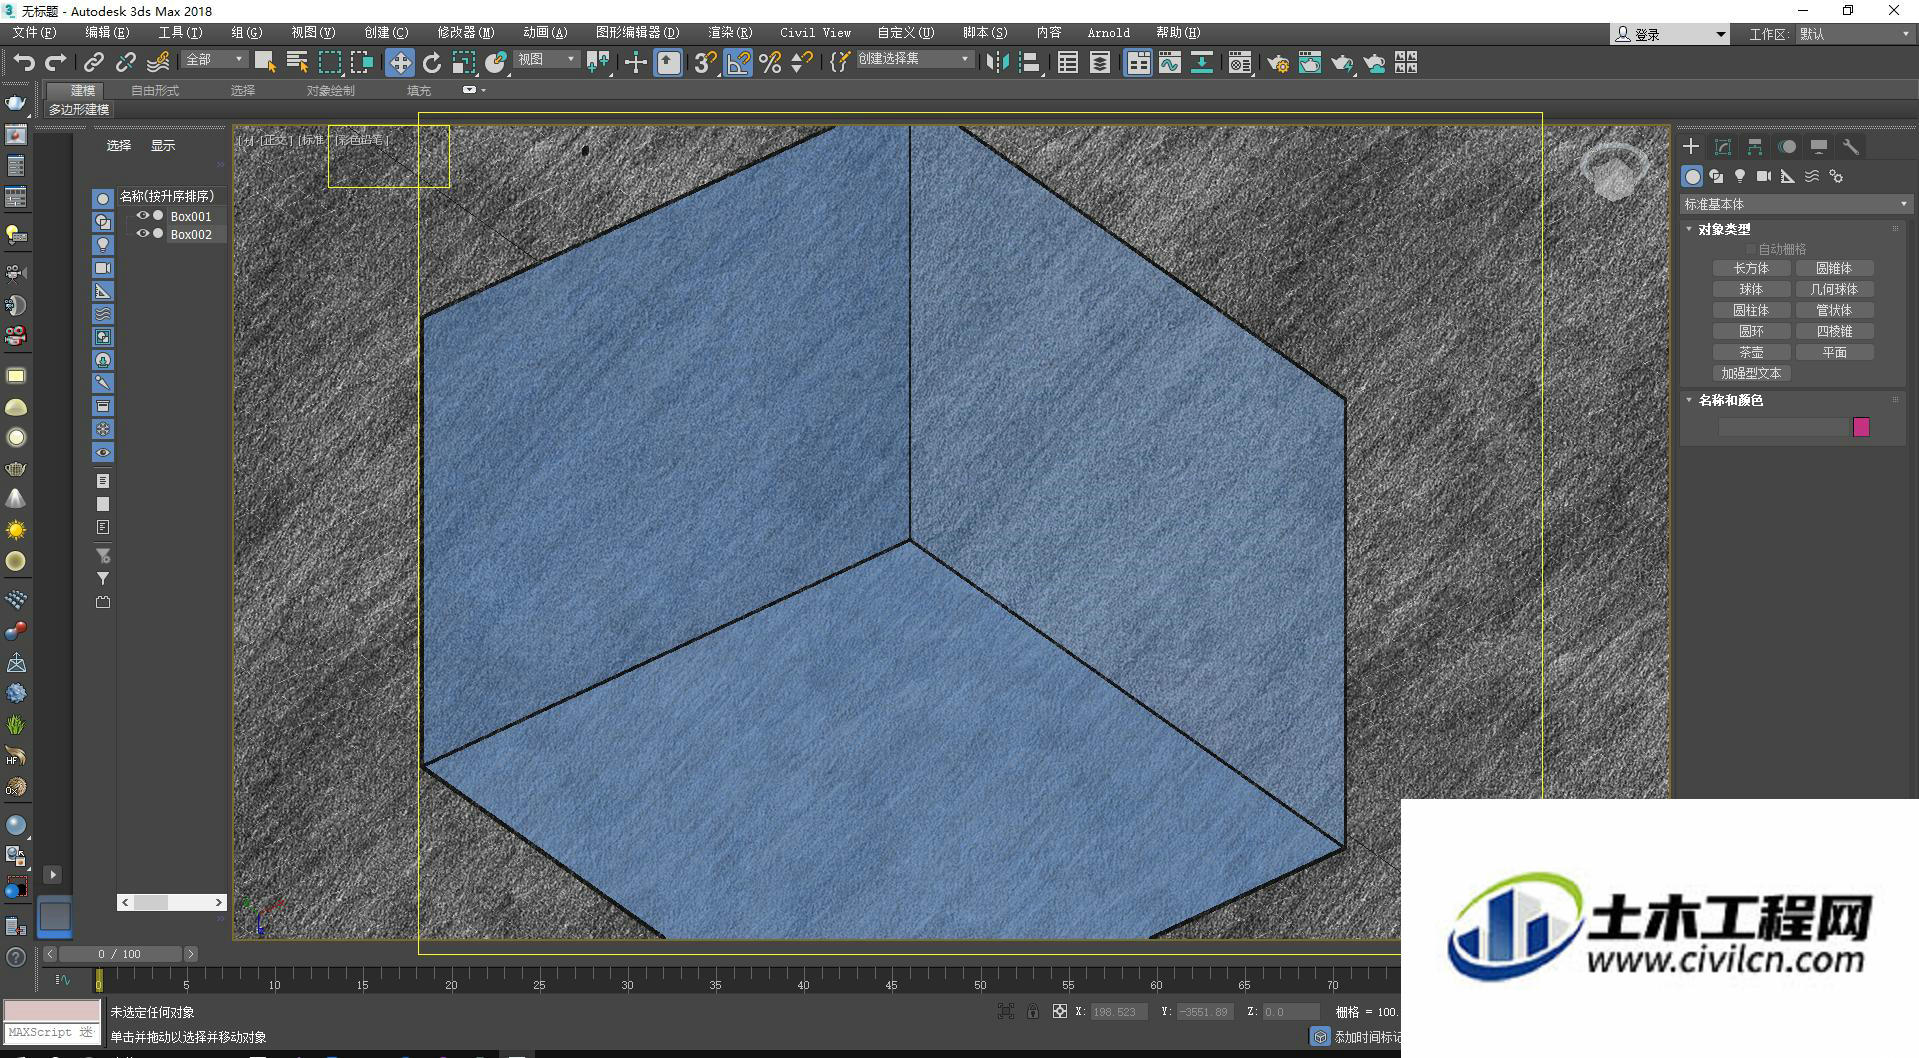Click the scene explorer horizontal scrollbar
1919x1058 pixels.
pyautogui.click(x=172, y=902)
